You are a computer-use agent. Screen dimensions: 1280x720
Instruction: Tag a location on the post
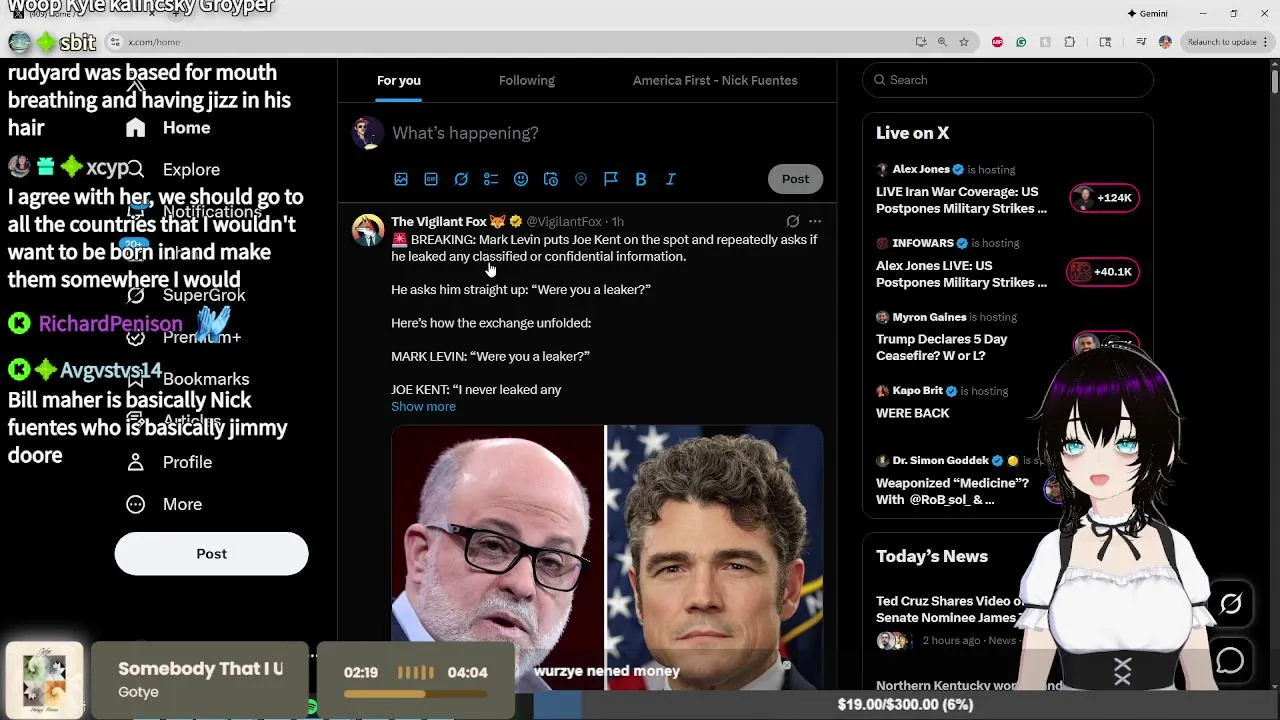581,179
